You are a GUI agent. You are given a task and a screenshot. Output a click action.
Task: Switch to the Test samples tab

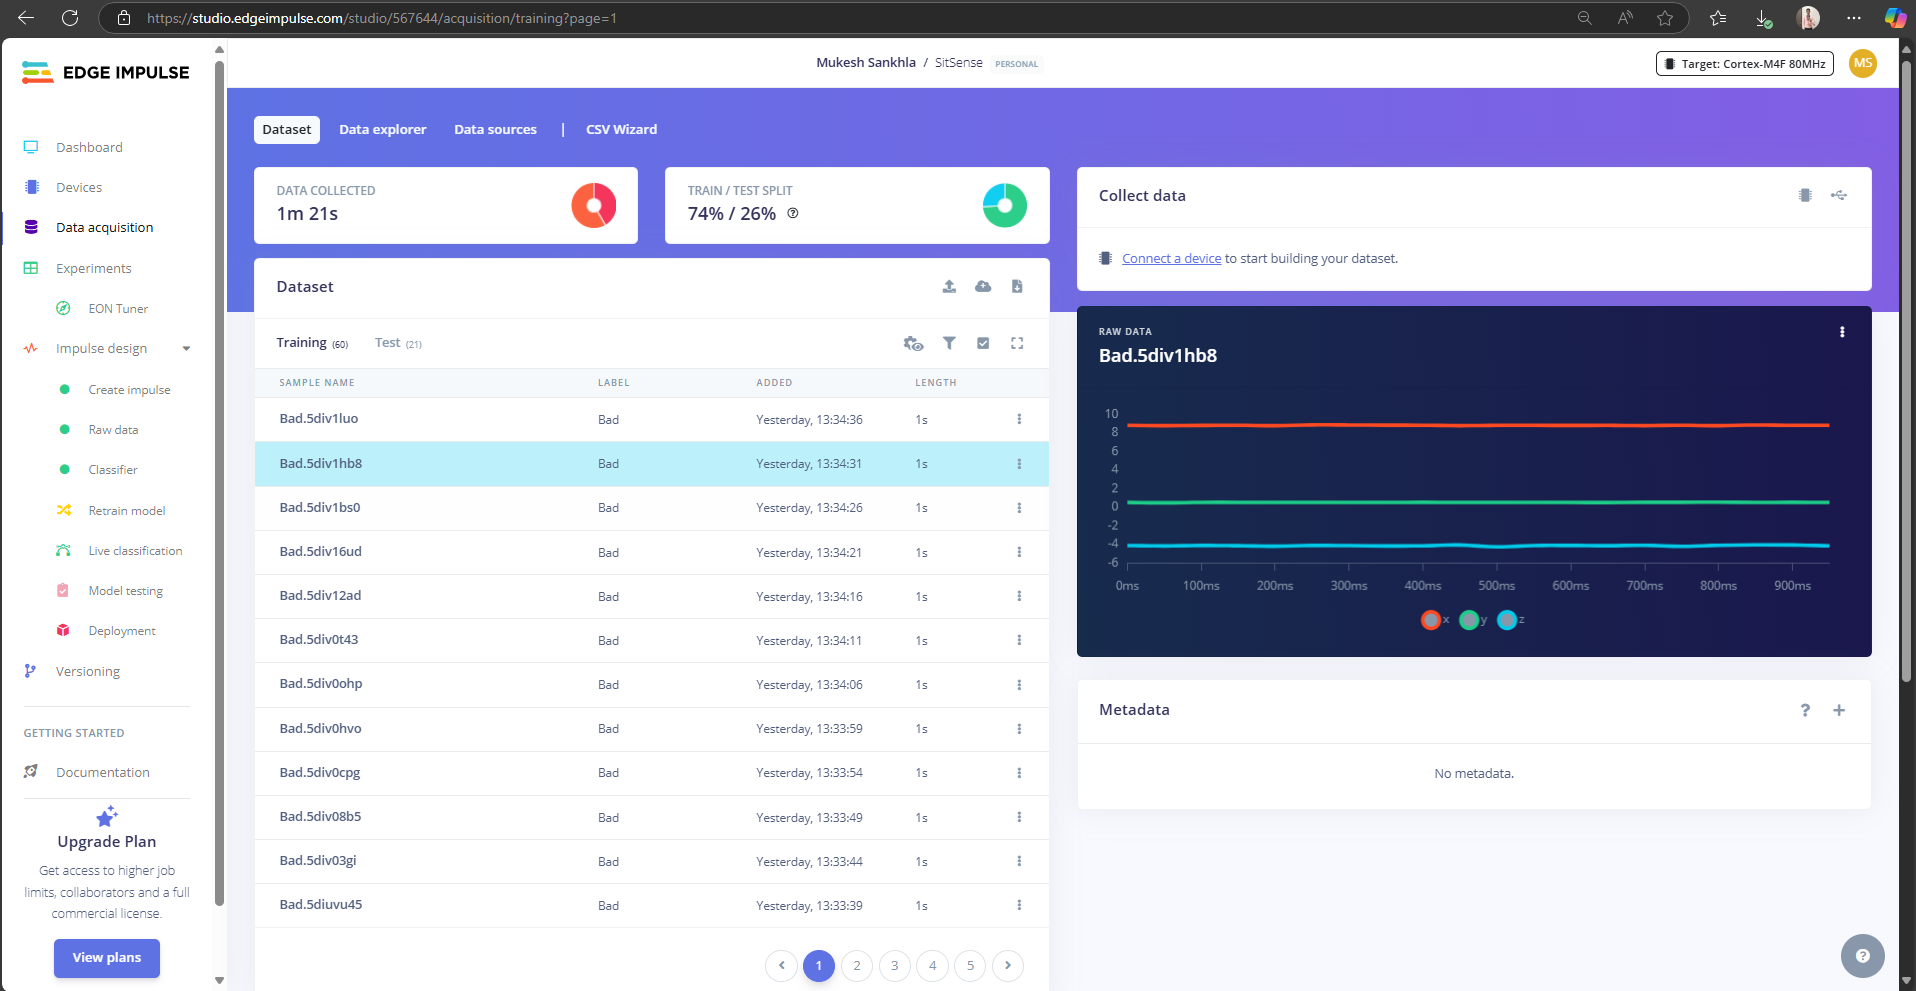coord(398,343)
